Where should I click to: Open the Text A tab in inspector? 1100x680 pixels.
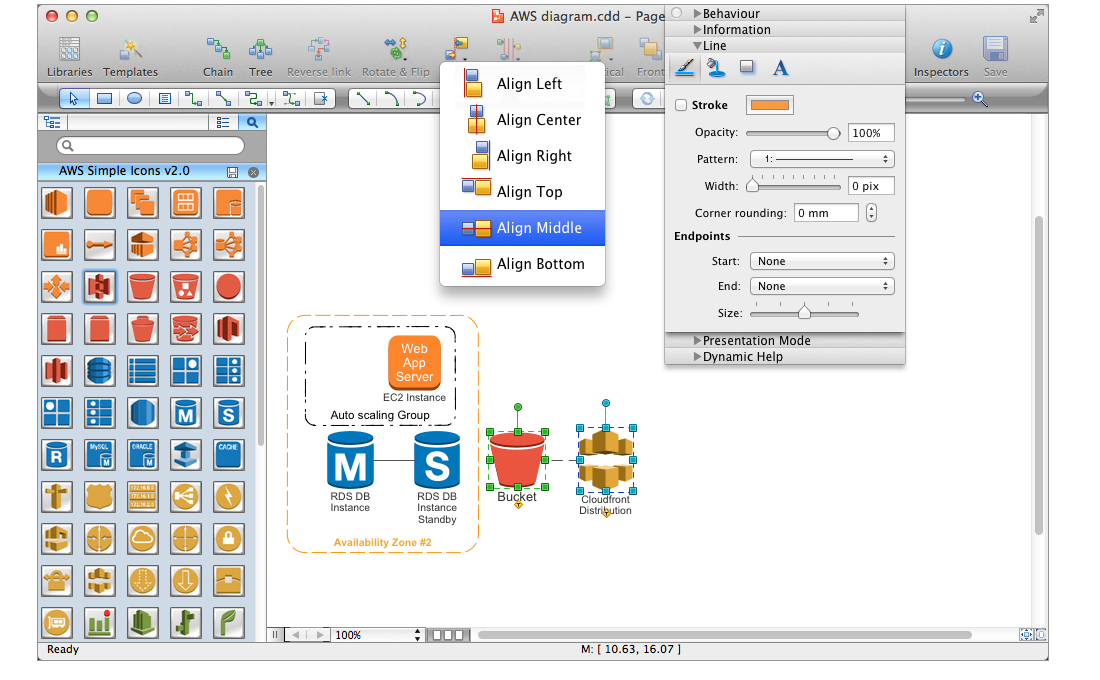point(780,68)
